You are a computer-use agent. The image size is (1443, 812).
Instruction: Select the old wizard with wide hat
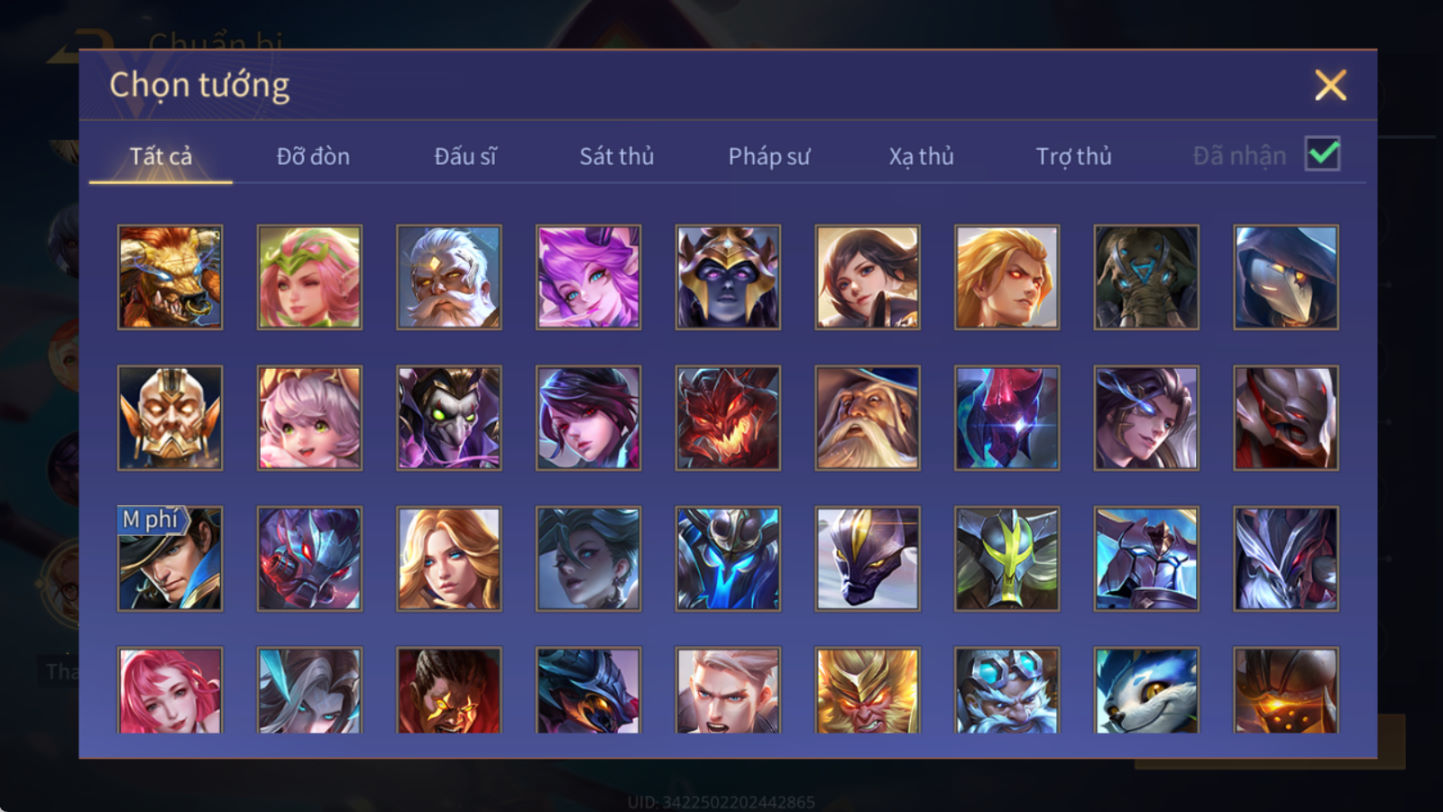coord(867,418)
